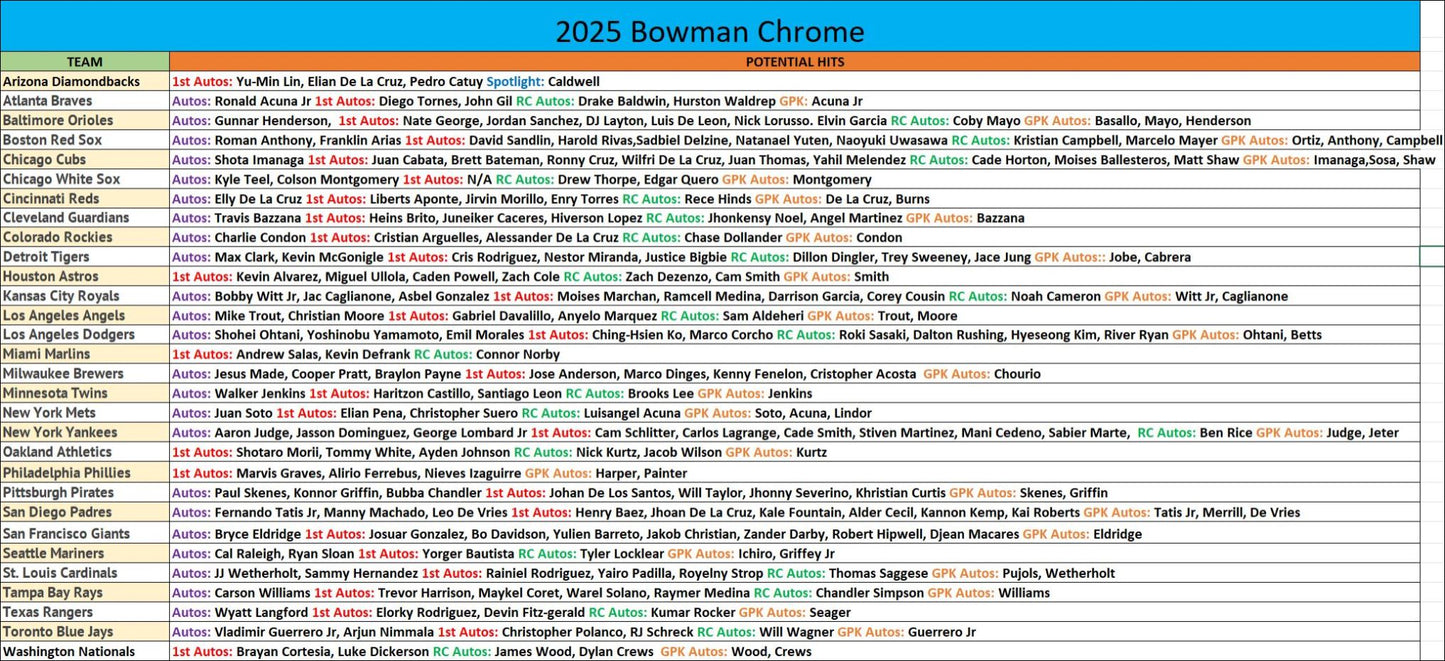Screen dimensions: 1445x661
Task: Select the Boston Red Sox team cell
Action: coord(85,140)
